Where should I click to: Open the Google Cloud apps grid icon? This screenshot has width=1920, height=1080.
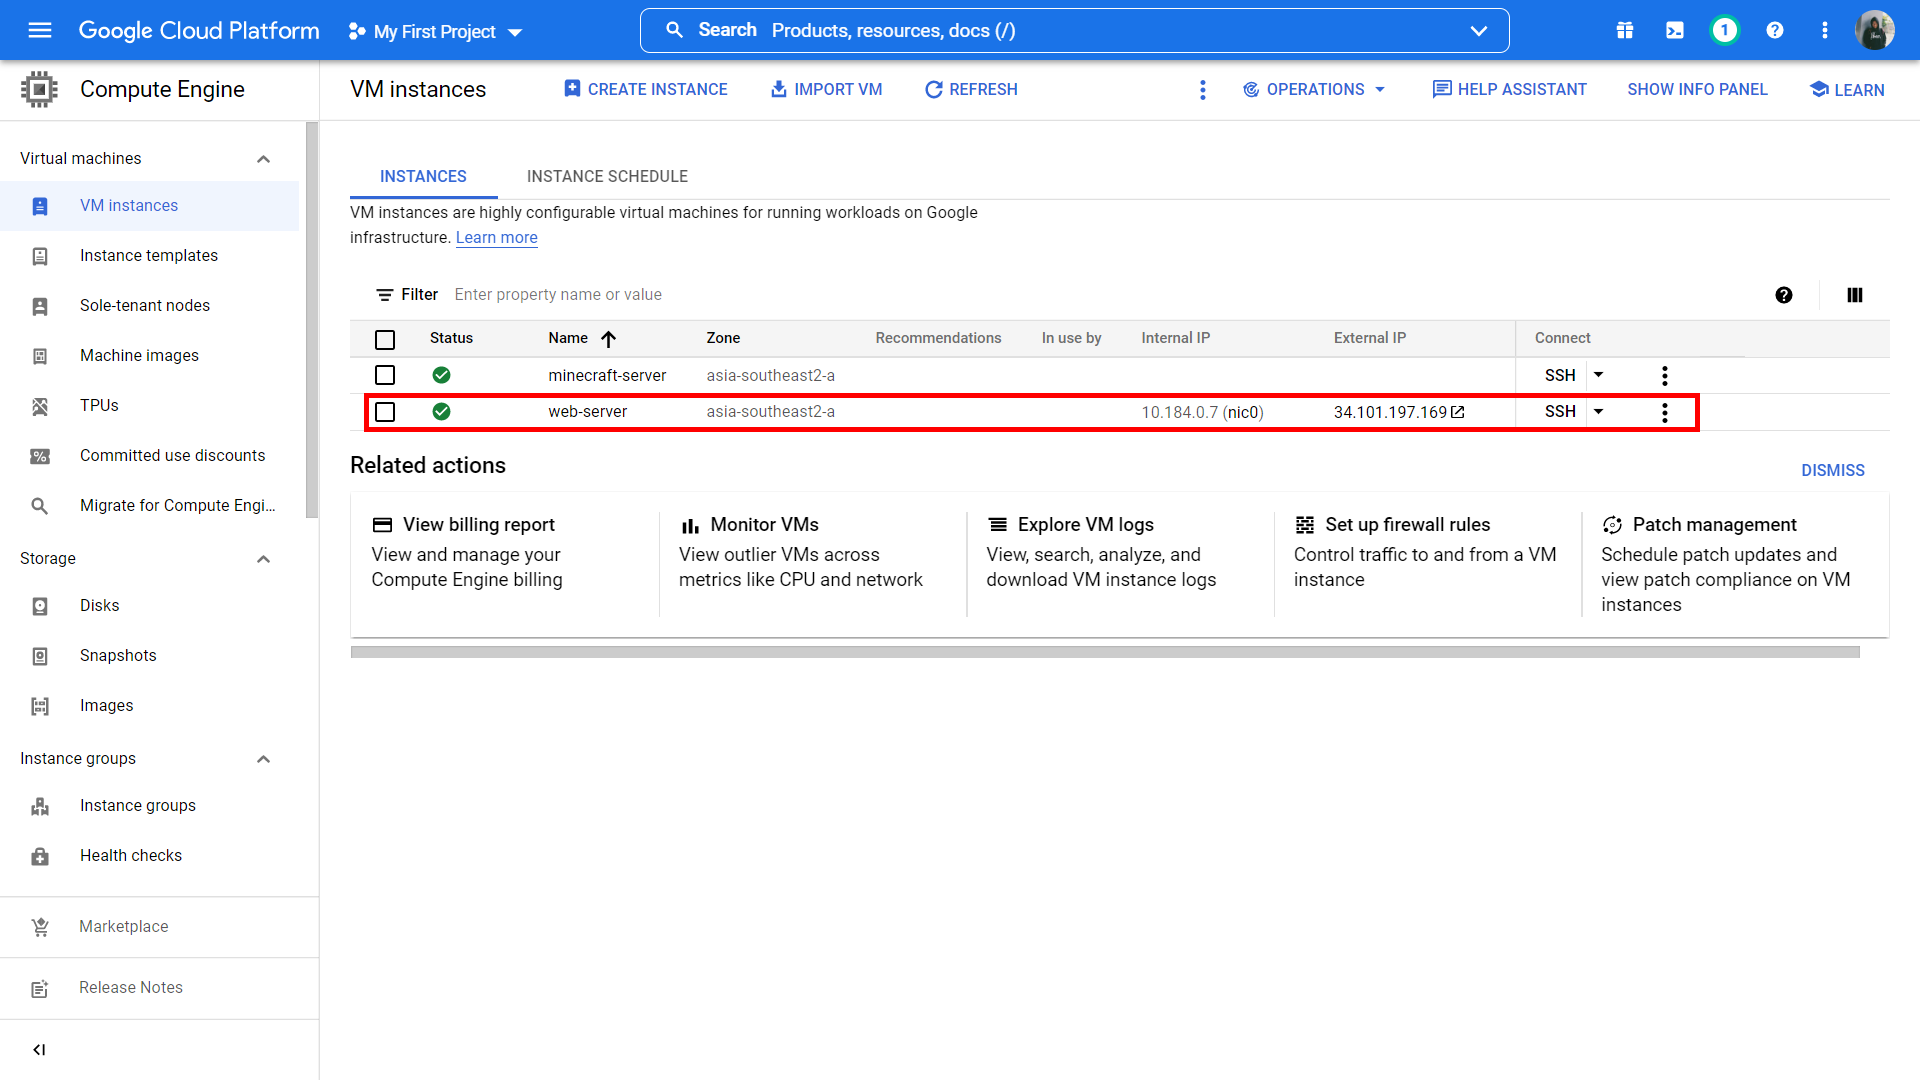click(1624, 30)
